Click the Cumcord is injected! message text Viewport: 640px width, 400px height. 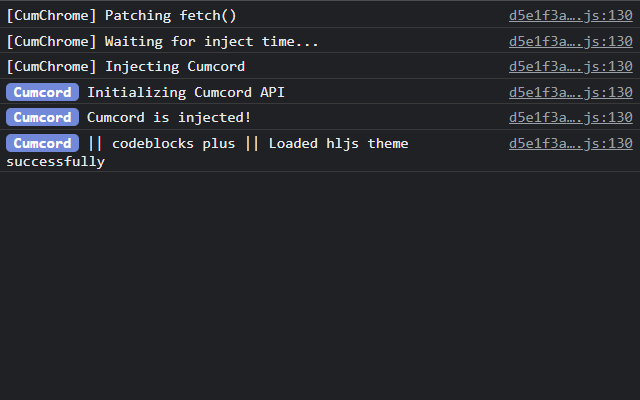[169, 117]
